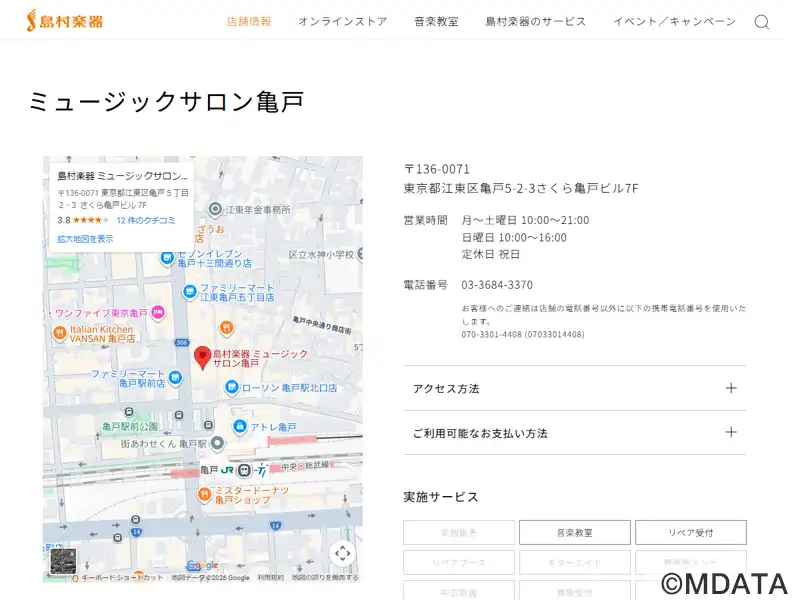Viewport: 800px width, 600px height.
Task: Click the 日曜日 10:00～16:00 hours text
Action: (514, 237)
